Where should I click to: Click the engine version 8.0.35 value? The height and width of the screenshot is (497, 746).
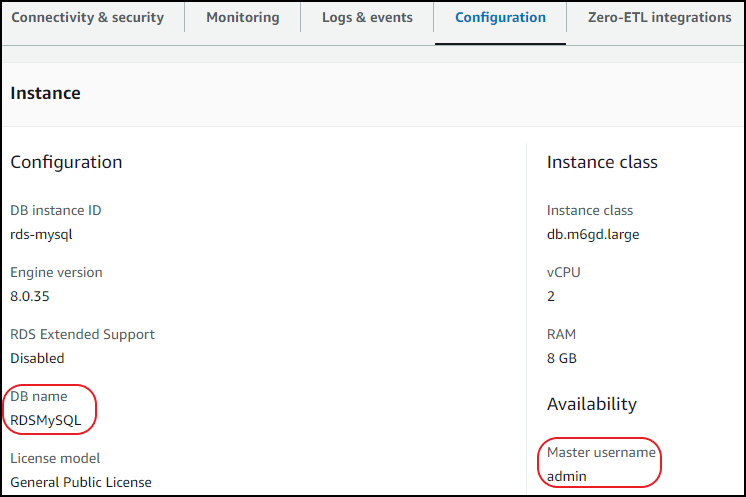click(x=30, y=296)
